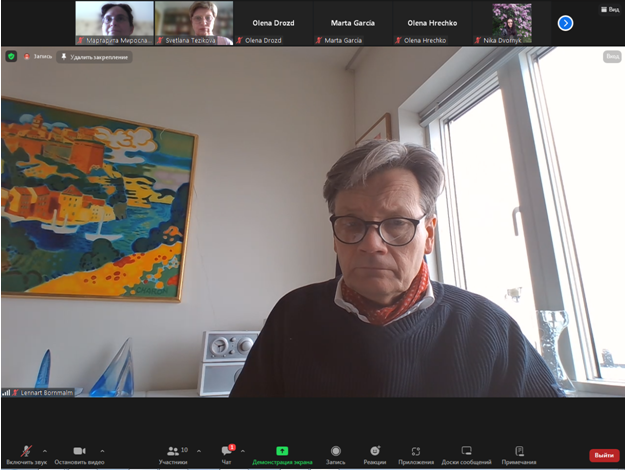Open the Приложения apps panel

coord(415,454)
